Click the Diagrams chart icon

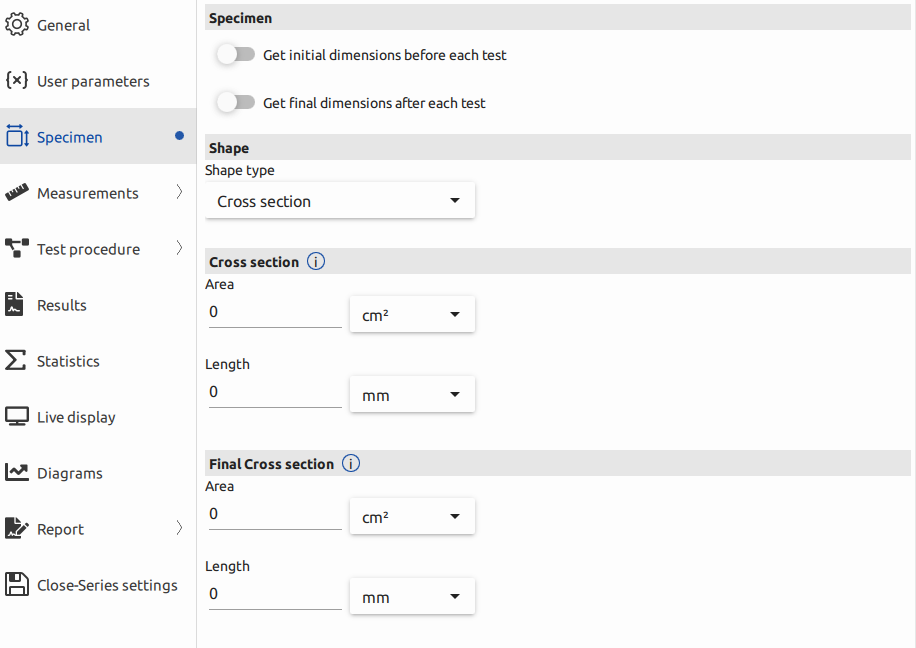(x=17, y=473)
